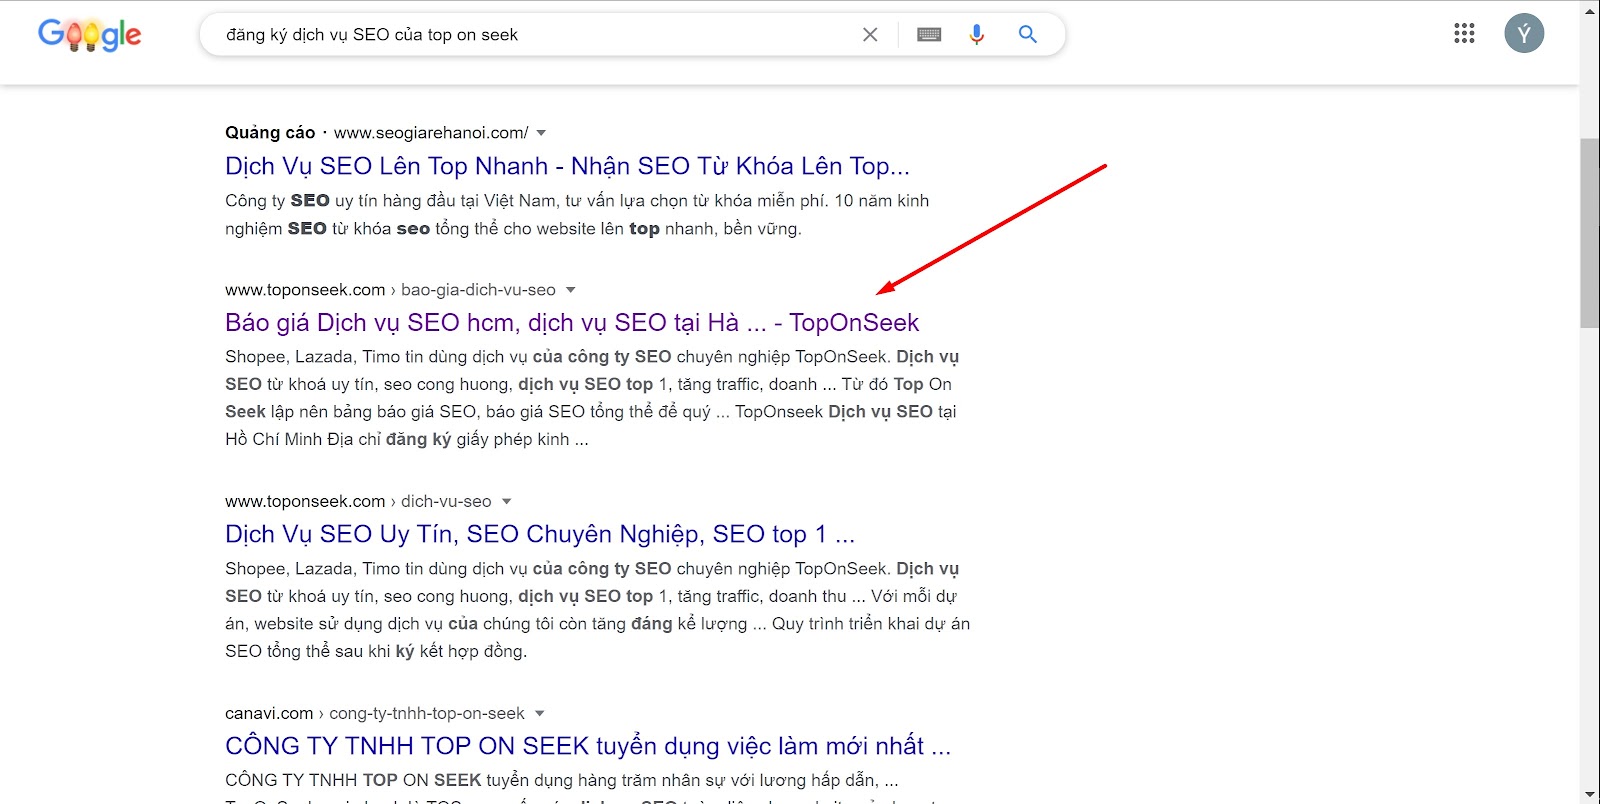Open dropdown next to canavi.com result
Viewport: 1600px width, 804px height.
point(540,714)
